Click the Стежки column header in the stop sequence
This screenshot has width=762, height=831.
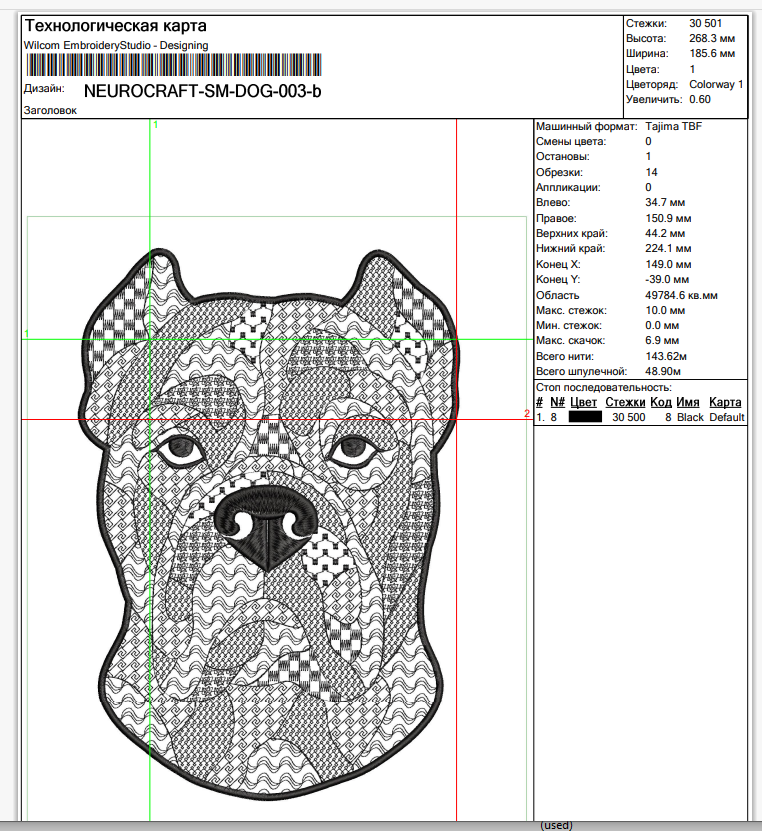[625, 402]
